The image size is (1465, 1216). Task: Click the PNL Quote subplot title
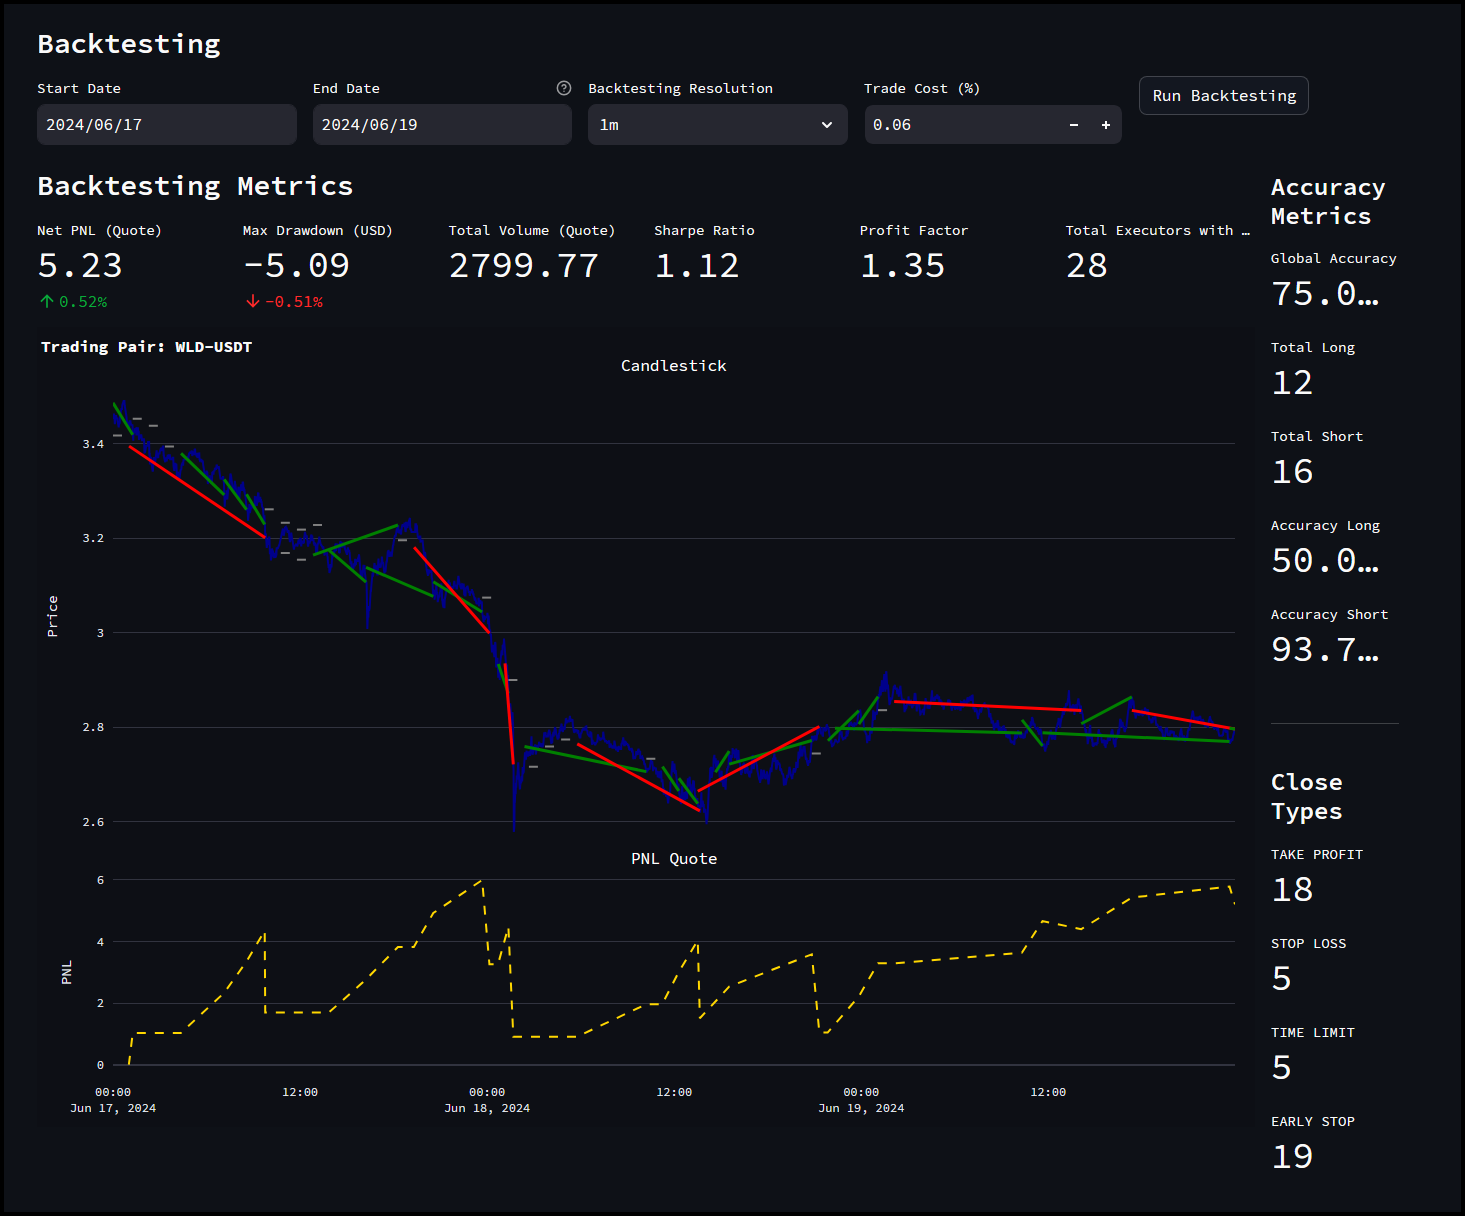673,859
